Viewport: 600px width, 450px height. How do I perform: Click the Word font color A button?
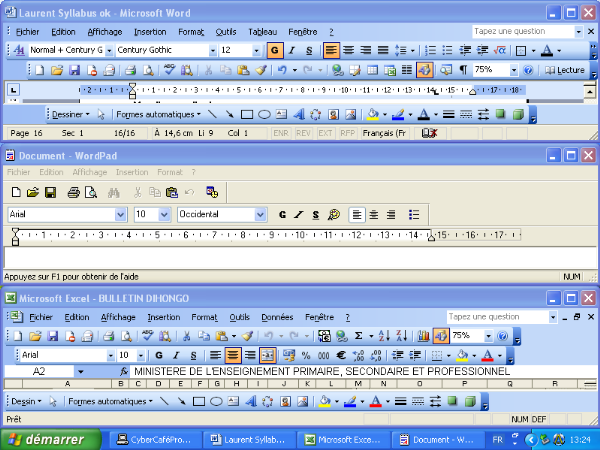tap(547, 50)
